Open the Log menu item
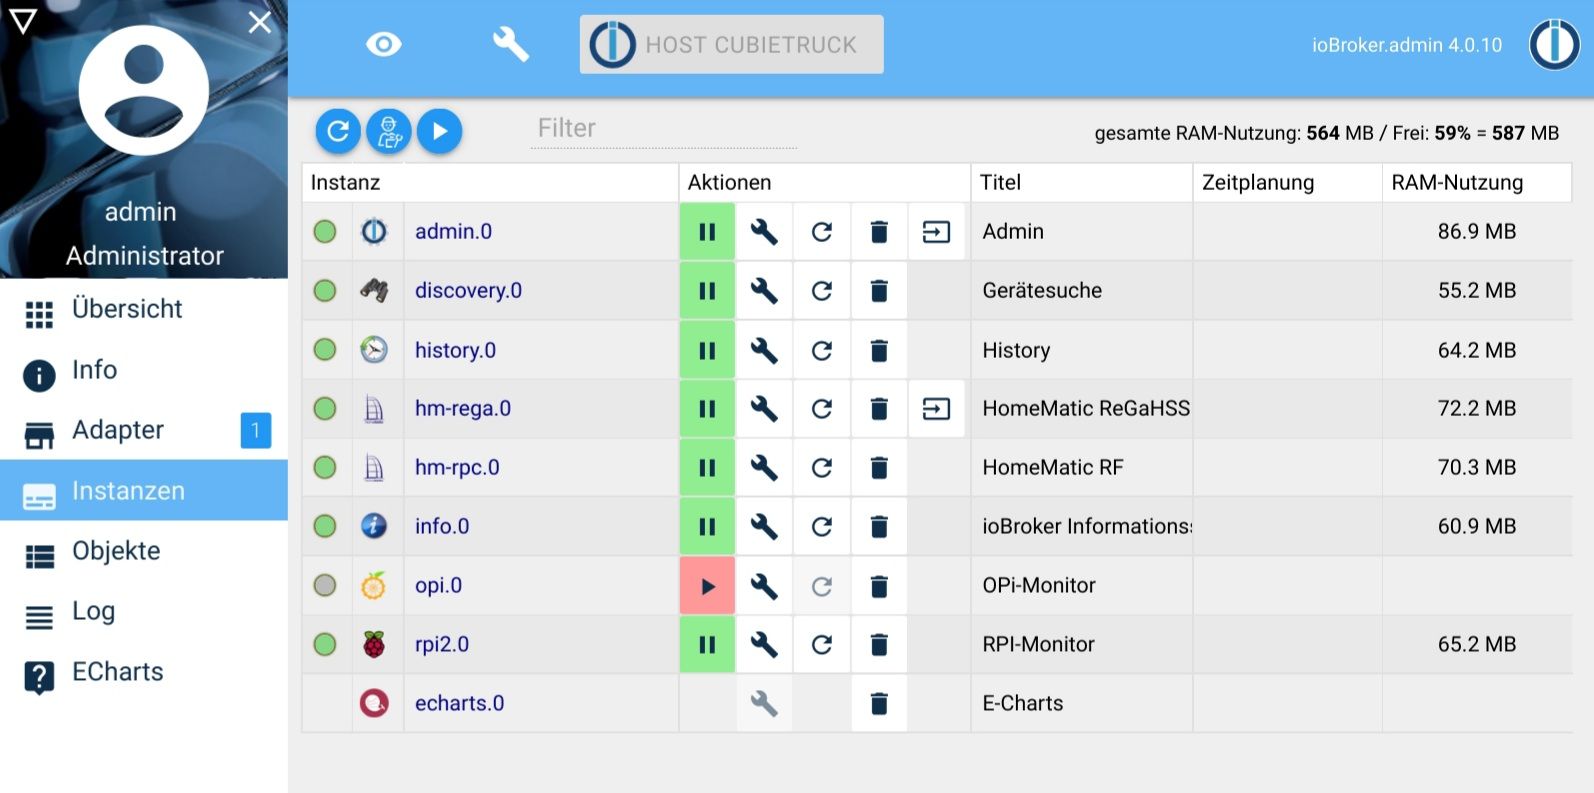Screen dimensions: 1594x793 144,612
